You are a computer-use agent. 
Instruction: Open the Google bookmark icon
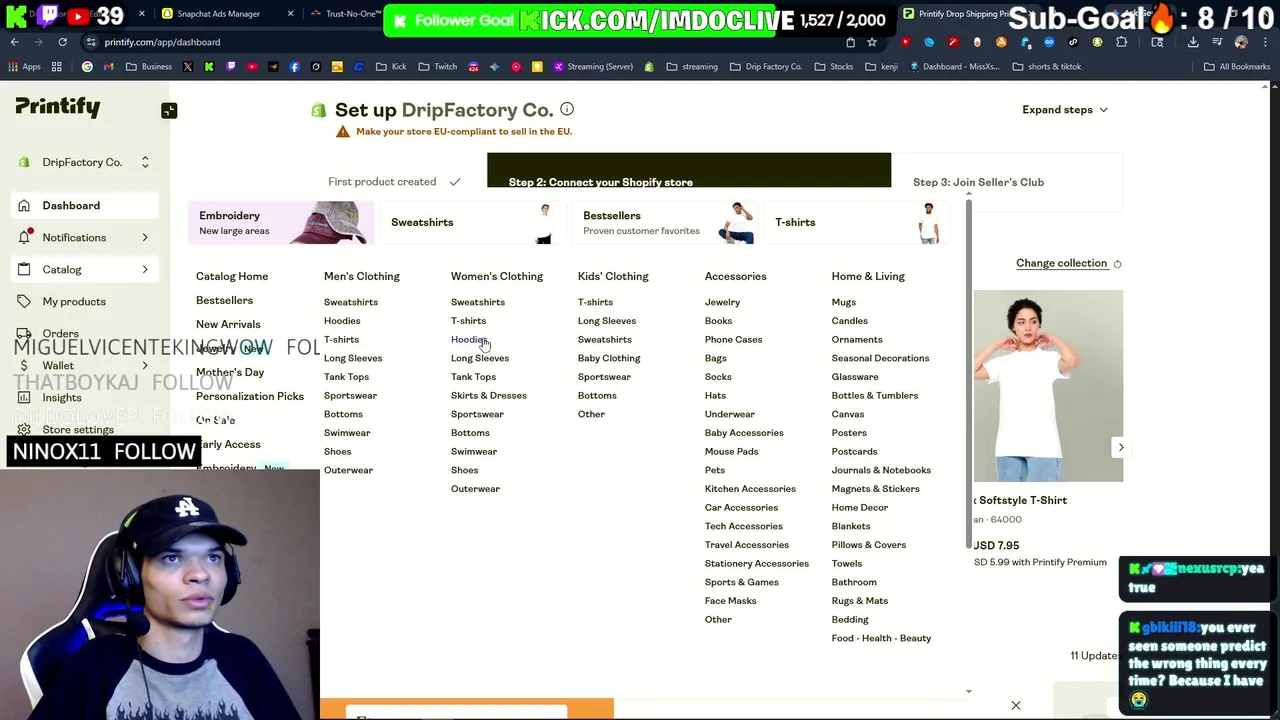pyautogui.click(x=87, y=67)
